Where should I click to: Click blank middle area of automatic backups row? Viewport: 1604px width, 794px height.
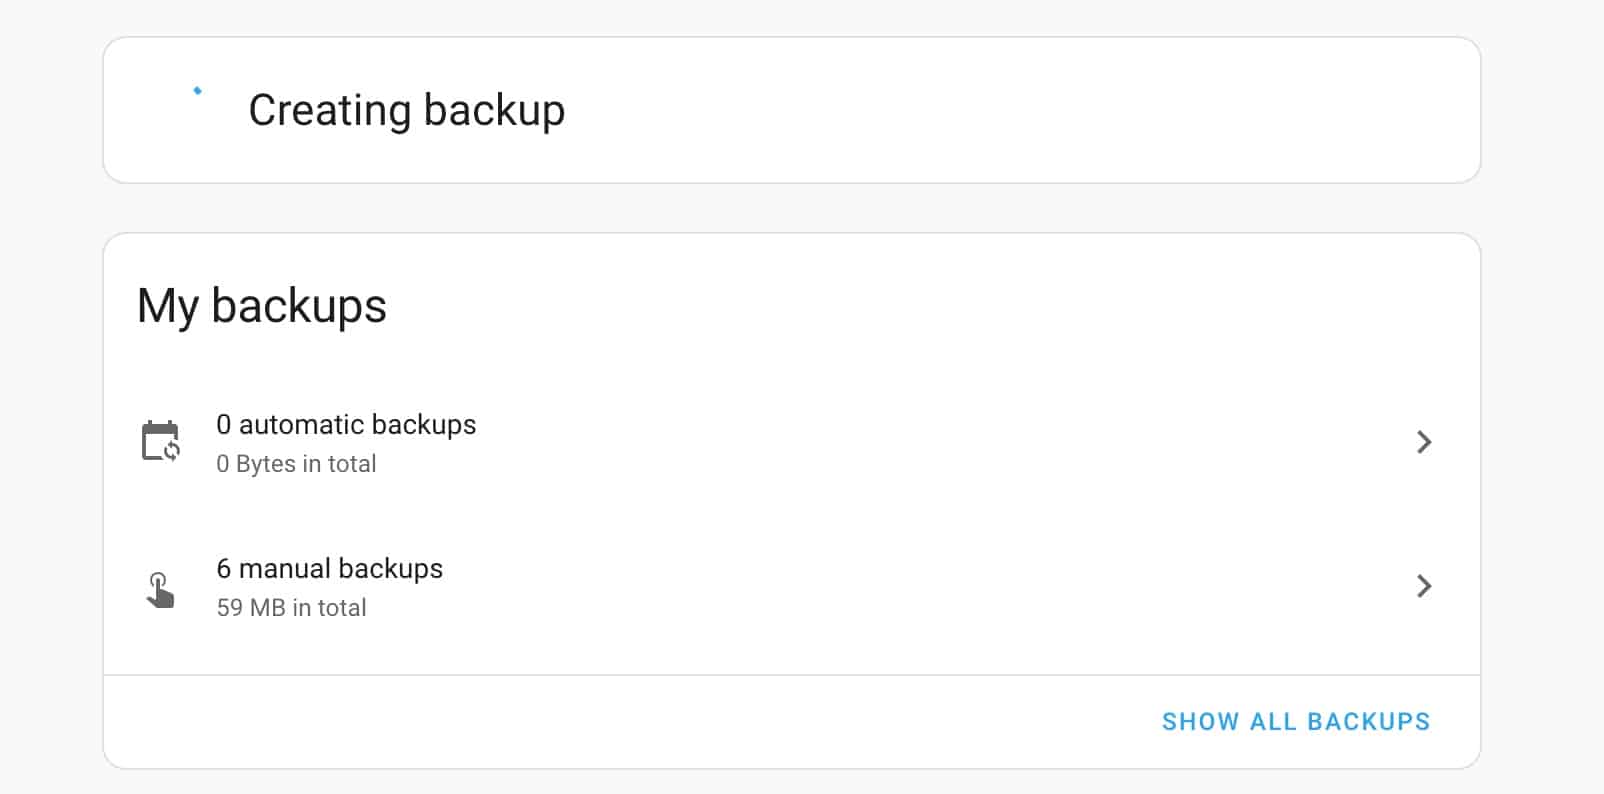click(900, 442)
